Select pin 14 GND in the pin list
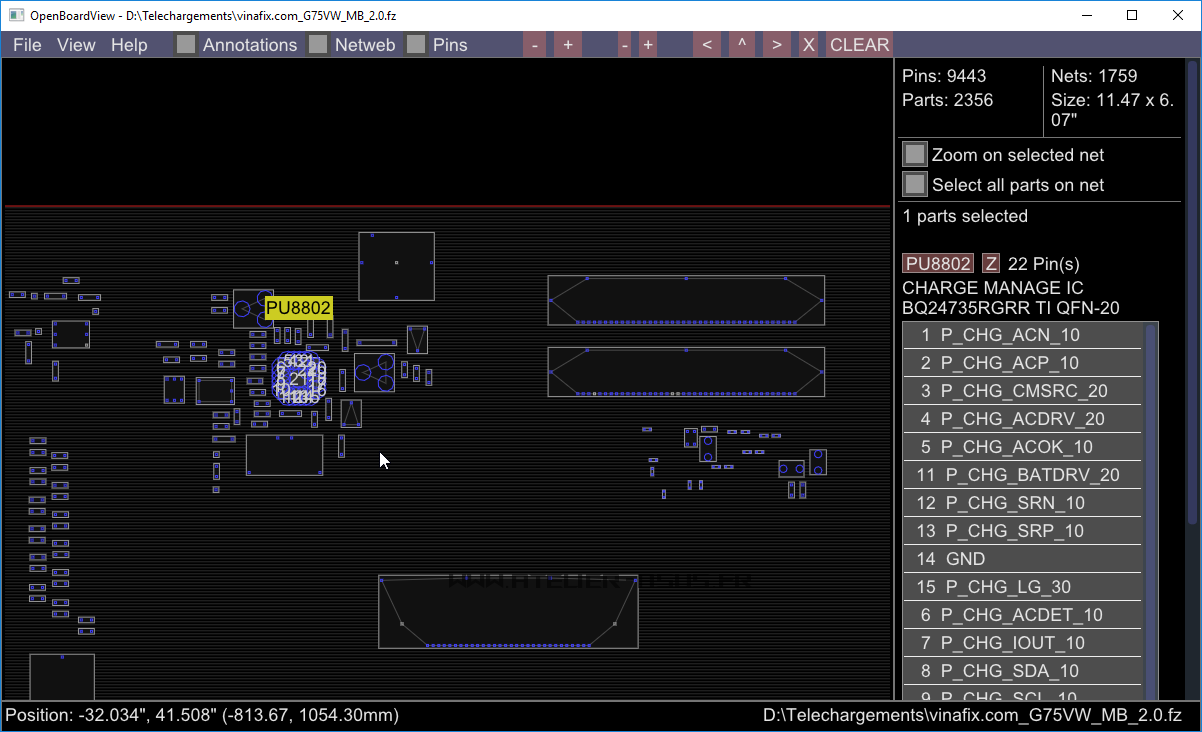Image resolution: width=1202 pixels, height=732 pixels. point(1021,559)
